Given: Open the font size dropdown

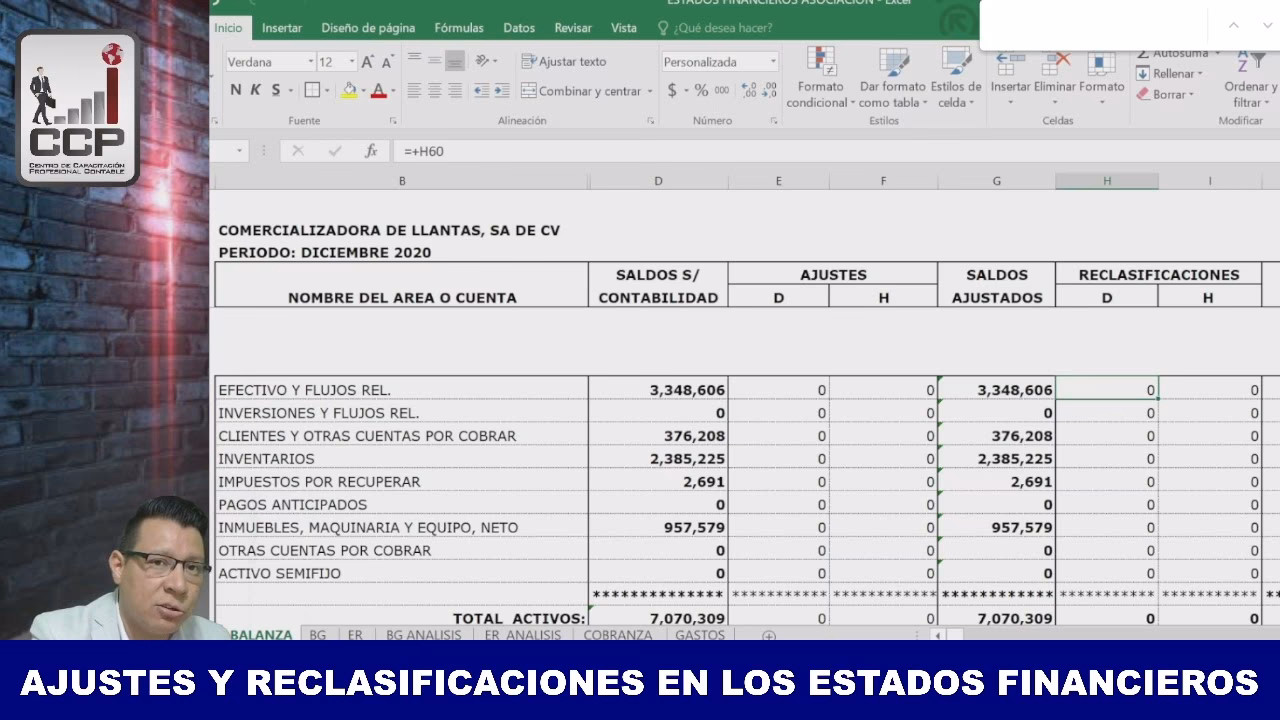Looking at the screenshot, I should coord(351,61).
